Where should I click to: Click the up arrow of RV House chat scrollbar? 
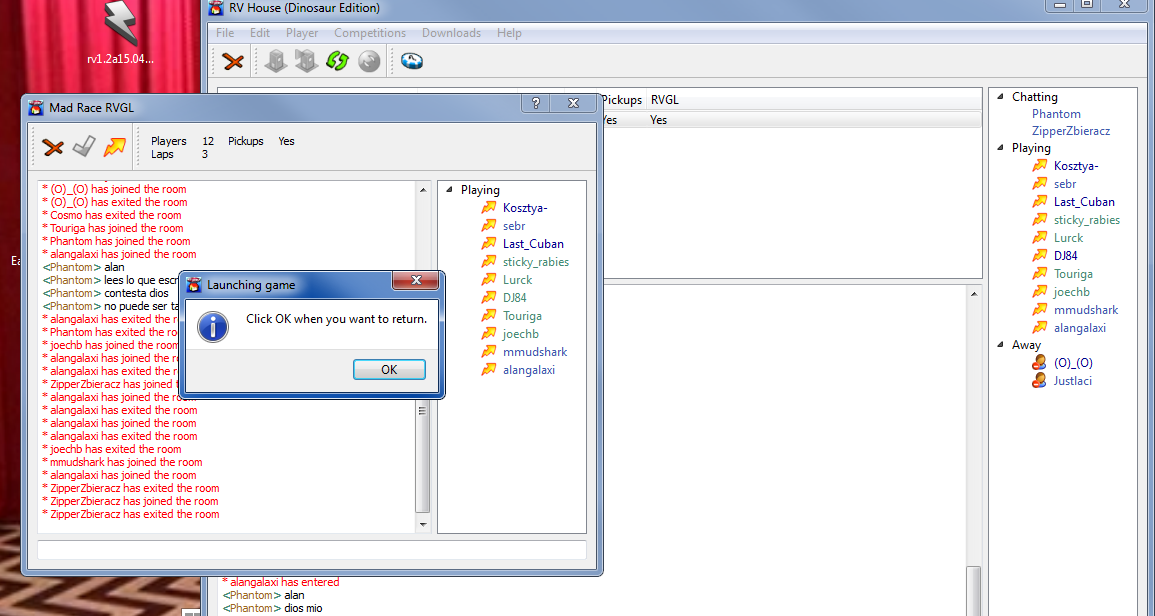pos(974,294)
